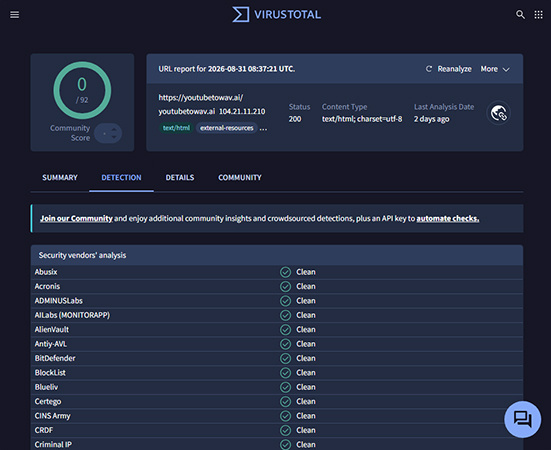551x450 pixels.
Task: Open the hamburger navigation menu
Action: (14, 14)
